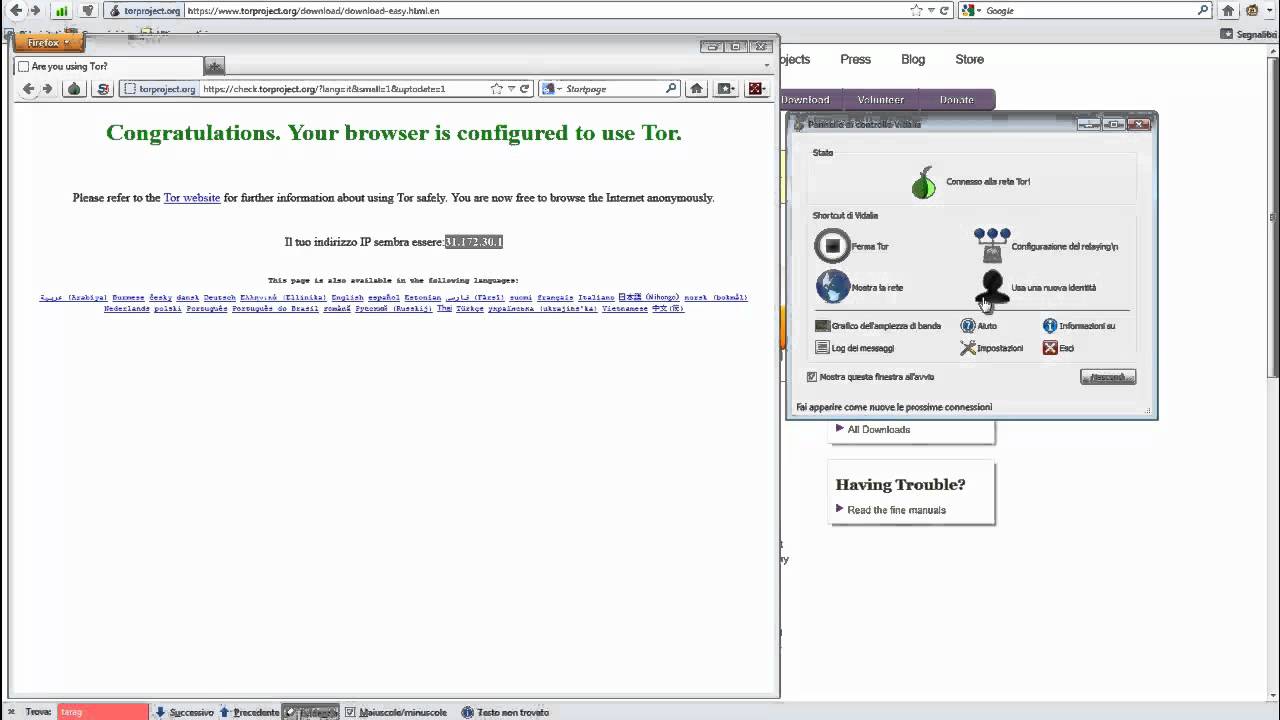Viewport: 1280px width, 720px height.
Task: Click the Trova find text field
Action: (102, 712)
